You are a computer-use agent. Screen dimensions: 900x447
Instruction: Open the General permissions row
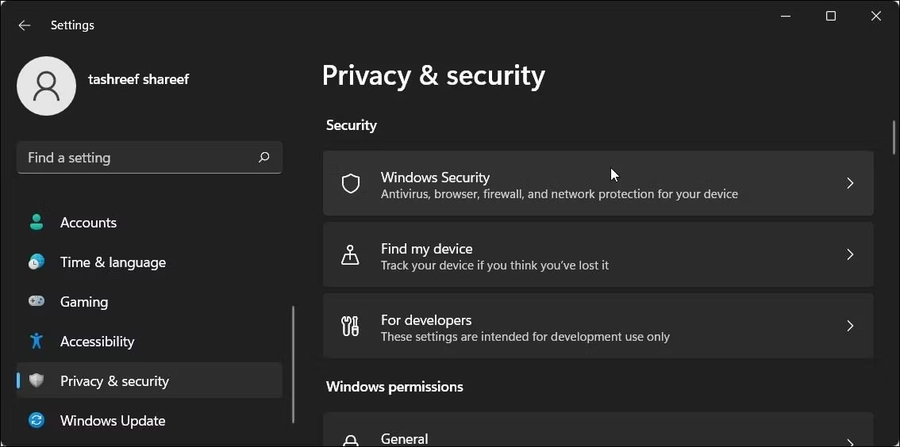click(x=597, y=435)
